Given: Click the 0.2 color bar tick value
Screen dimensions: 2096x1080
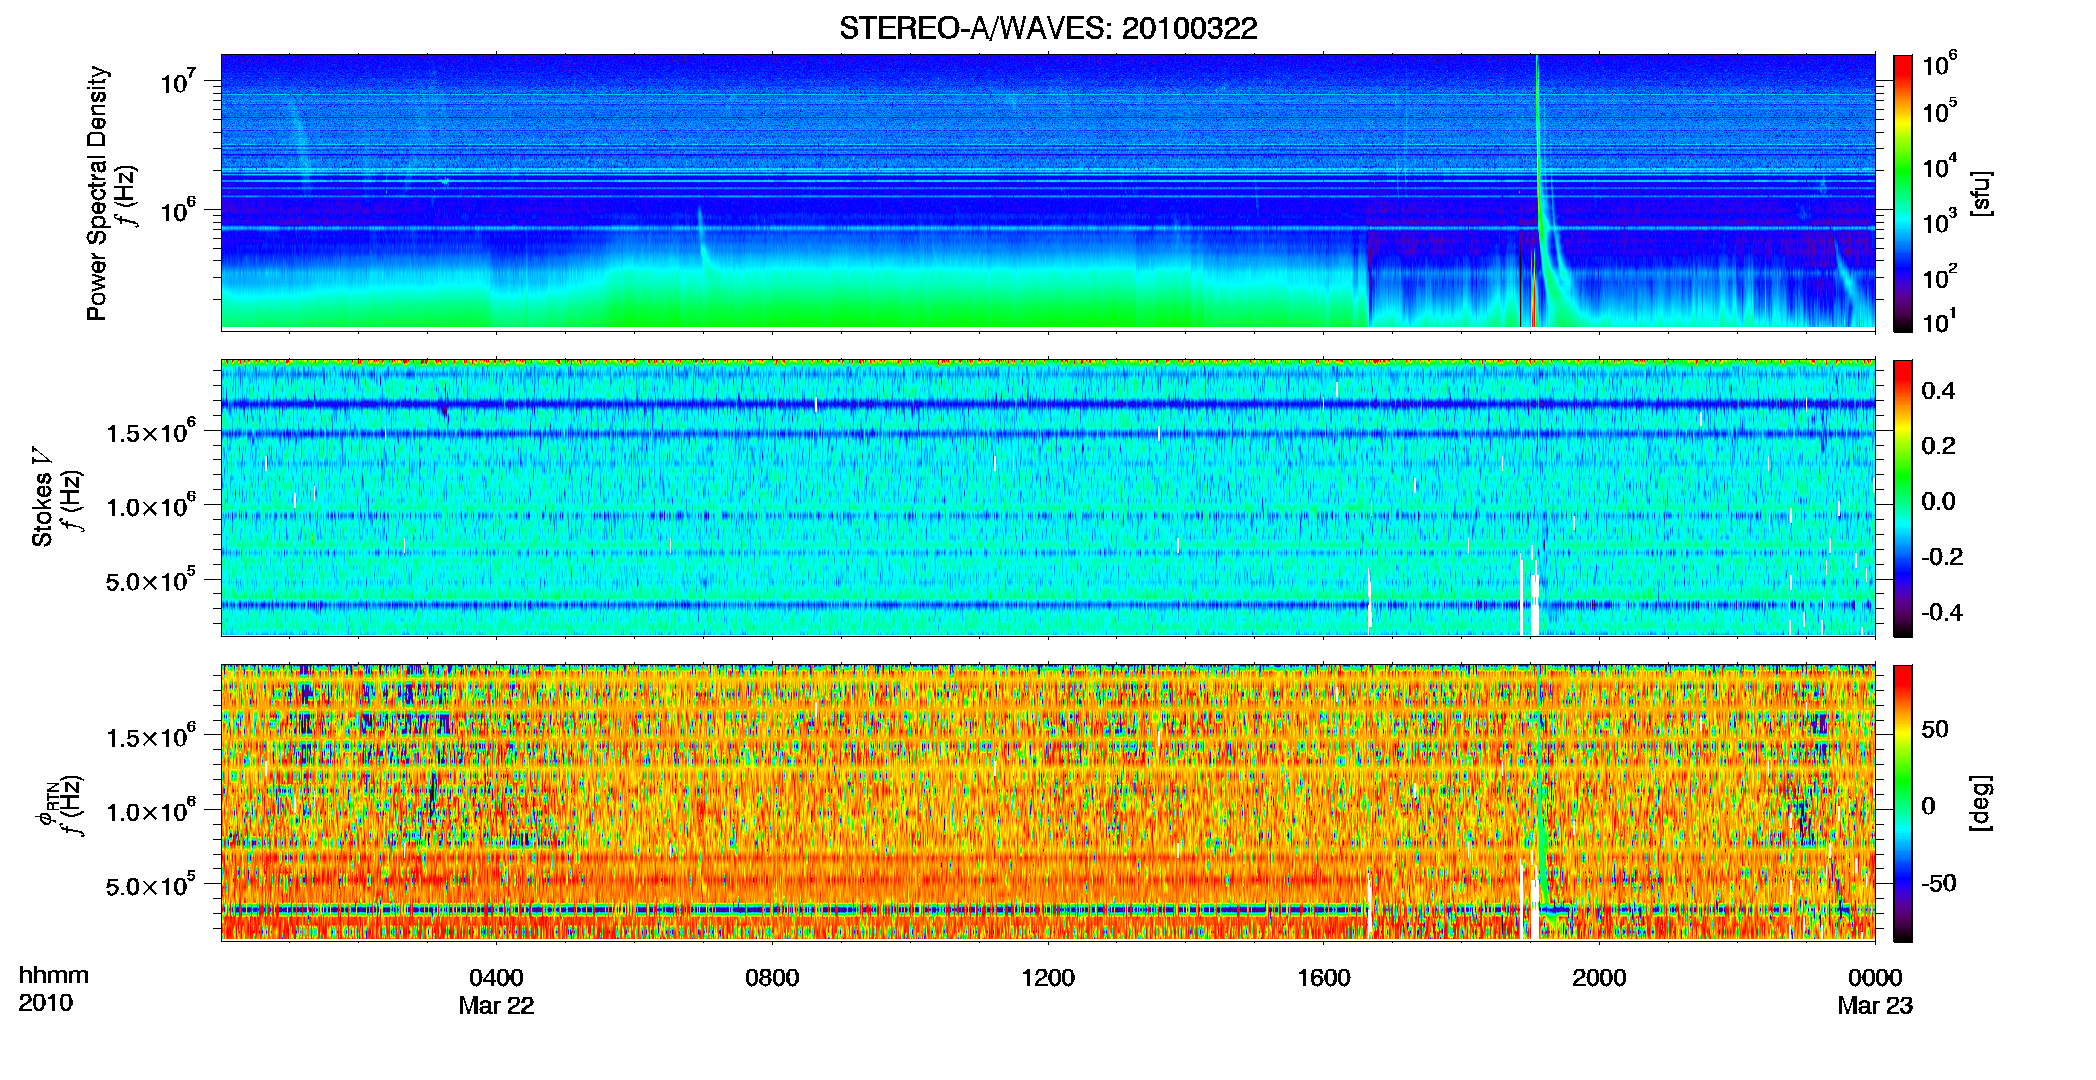Looking at the screenshot, I should tap(1938, 446).
